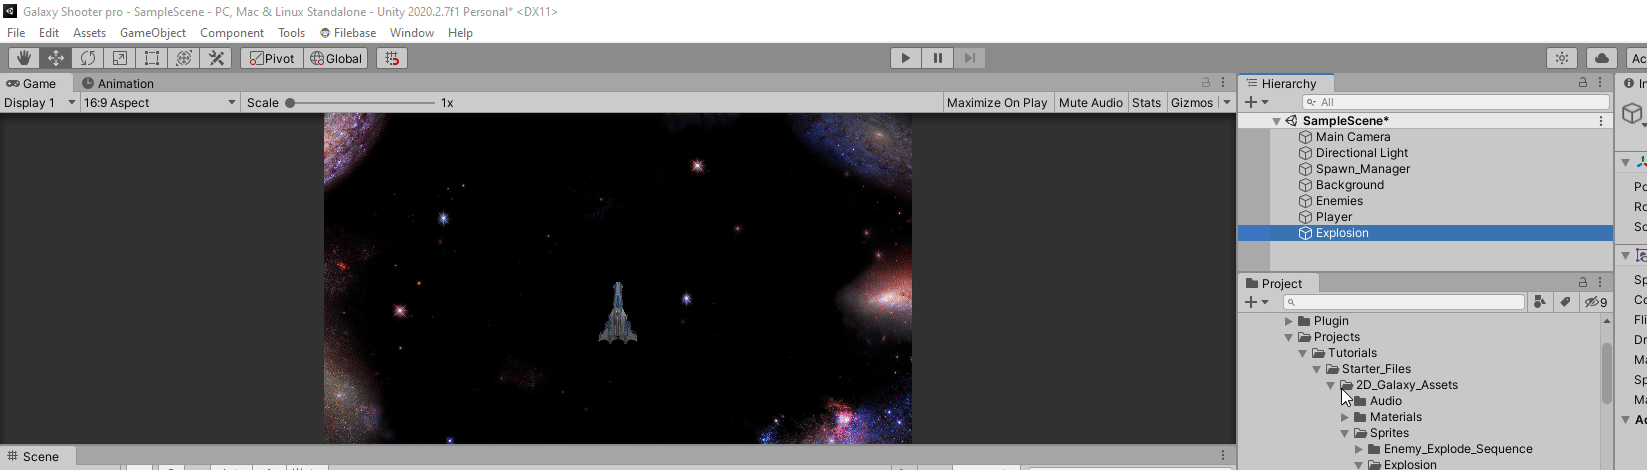Click the Sprites folder icon
The width and height of the screenshot is (1647, 470).
pyautogui.click(x=1360, y=433)
